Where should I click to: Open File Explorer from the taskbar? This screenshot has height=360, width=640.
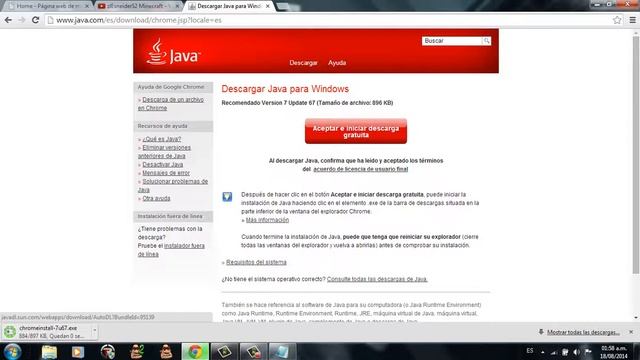pyautogui.click(x=49, y=352)
